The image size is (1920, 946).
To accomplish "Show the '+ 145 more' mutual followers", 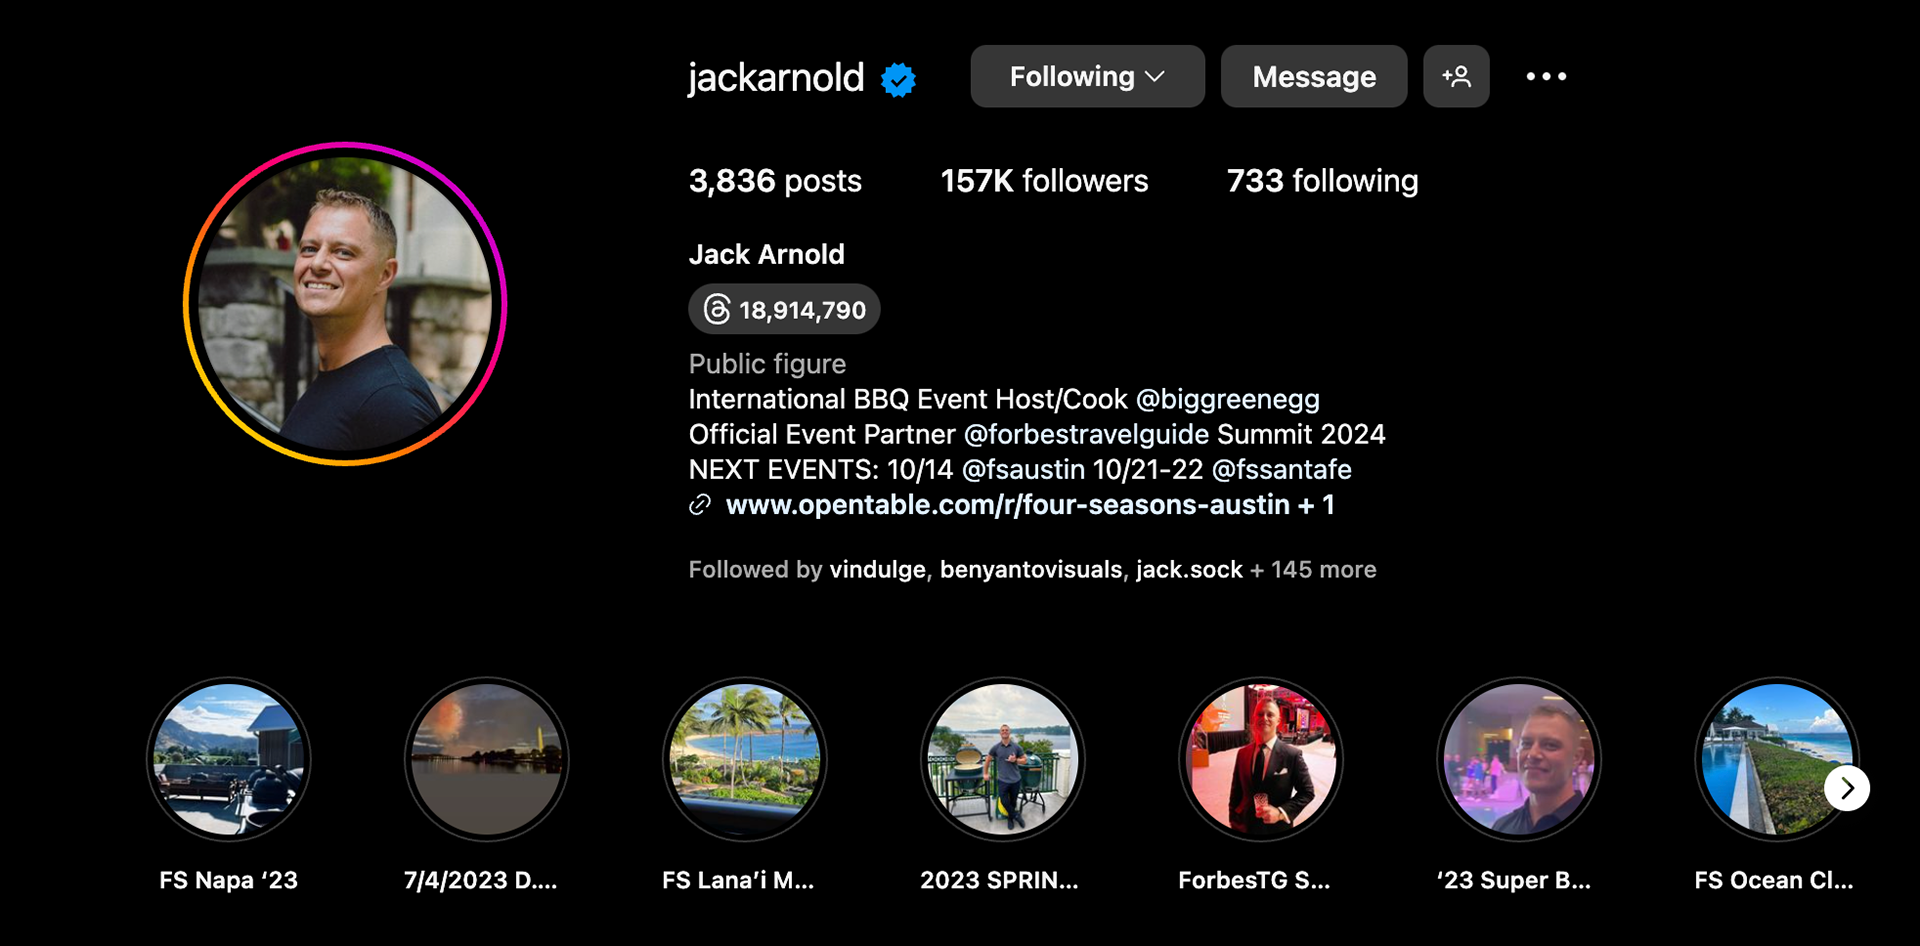I will pos(1313,569).
